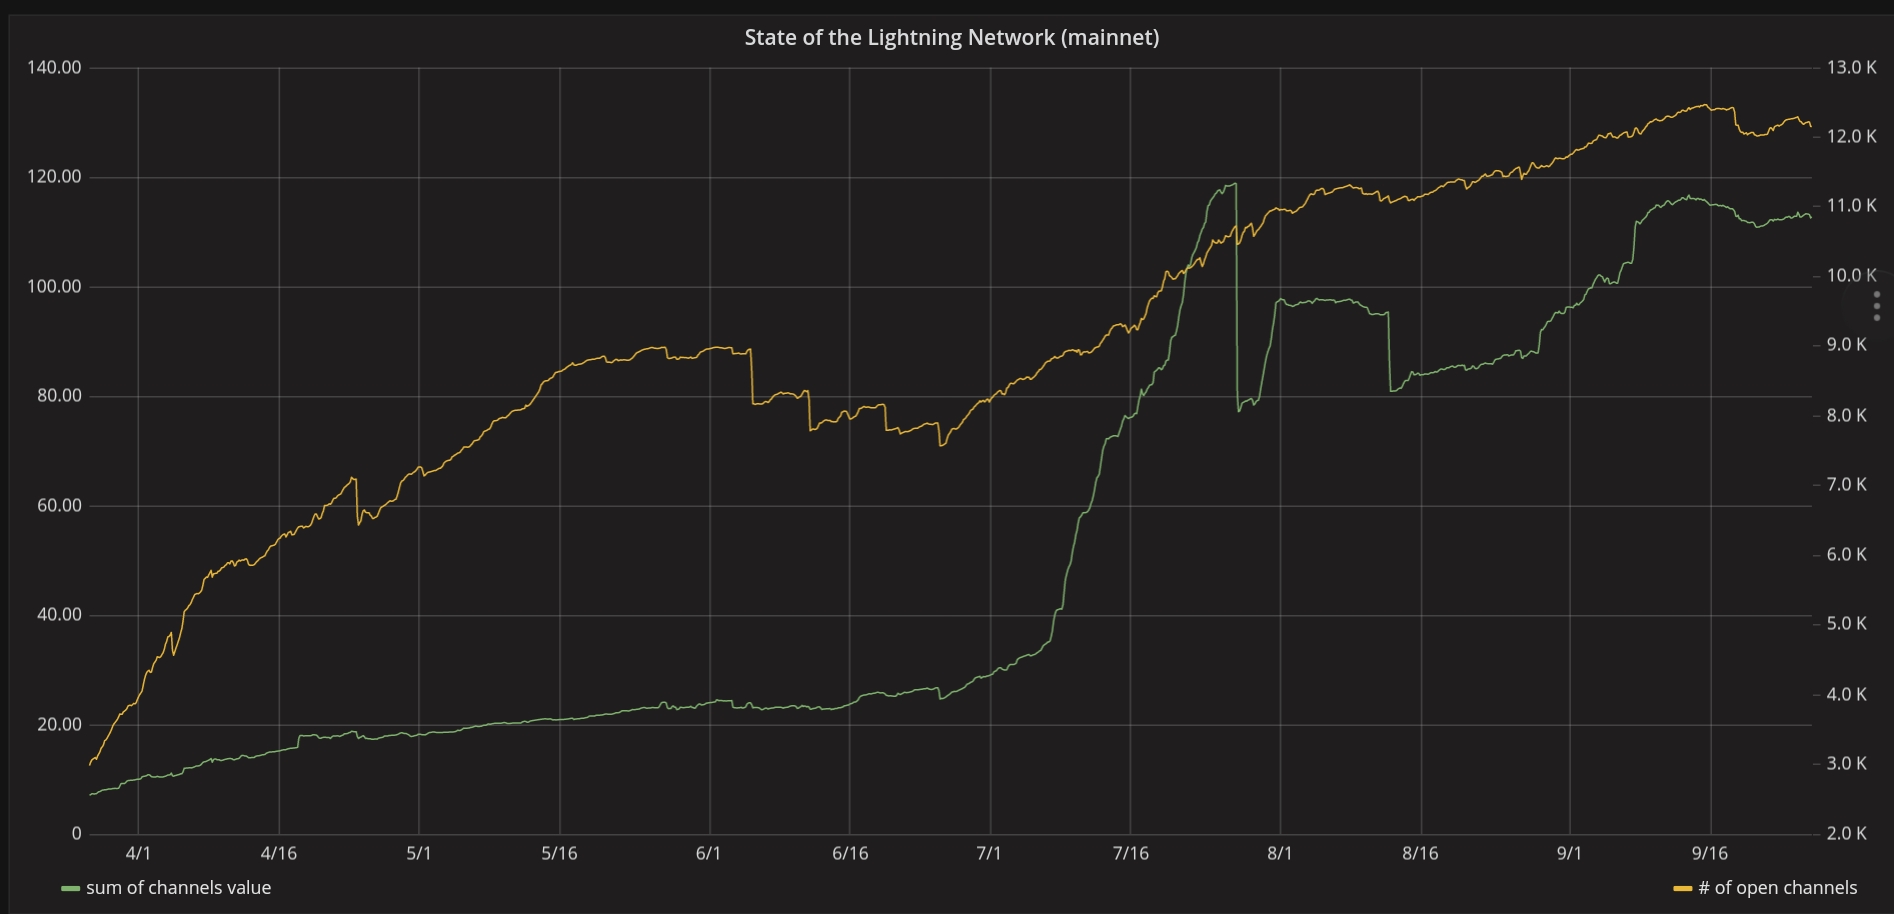This screenshot has width=1894, height=914.
Task: Pick the 4.0 K right axis label
Action: pyautogui.click(x=1846, y=694)
